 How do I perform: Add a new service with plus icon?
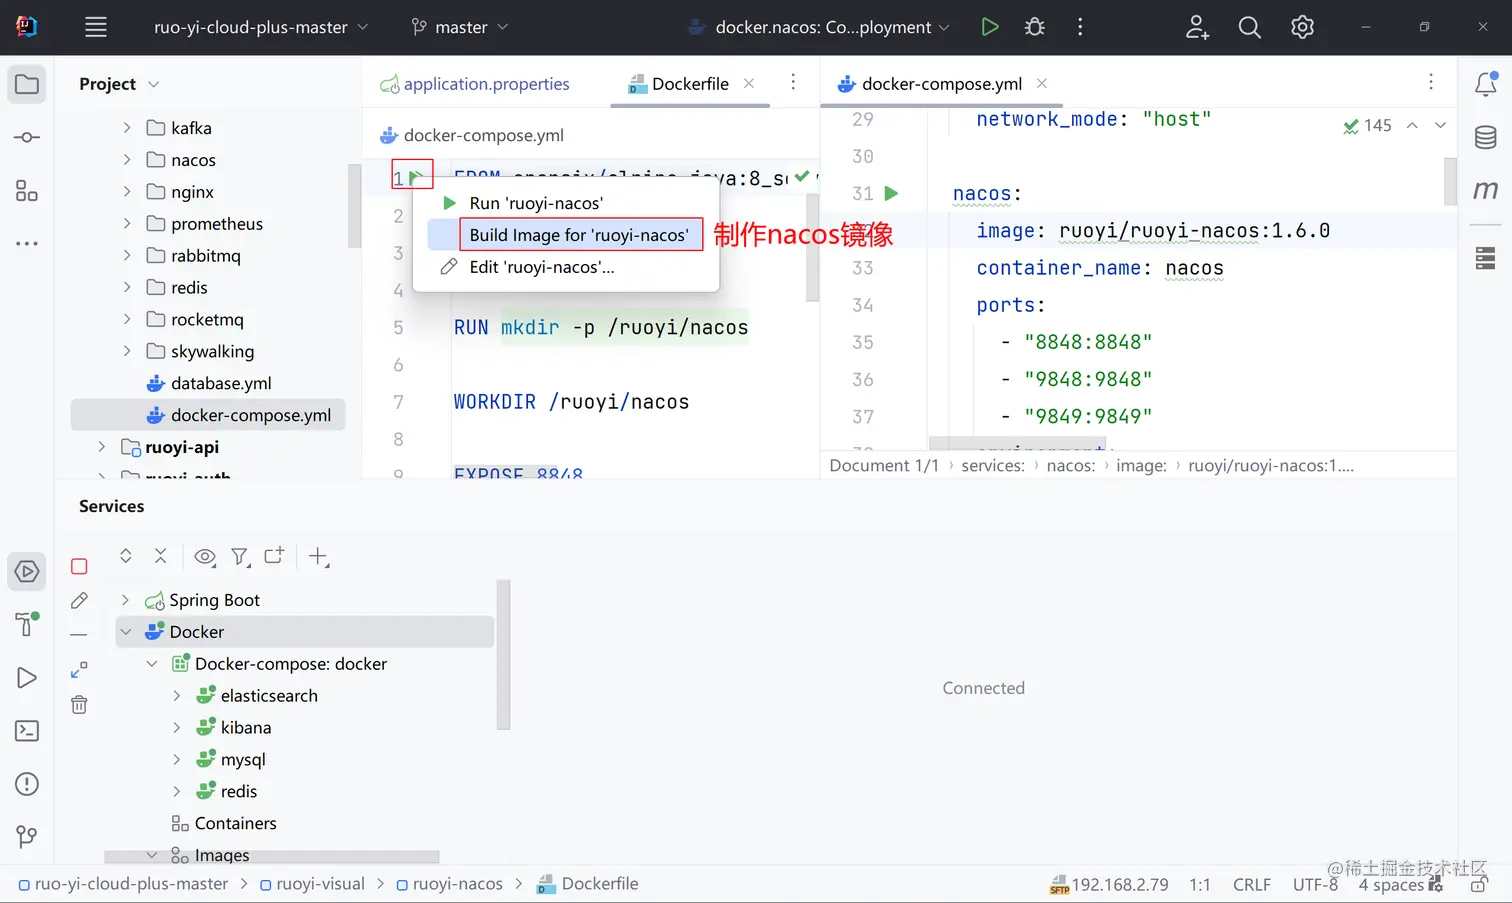pos(318,557)
